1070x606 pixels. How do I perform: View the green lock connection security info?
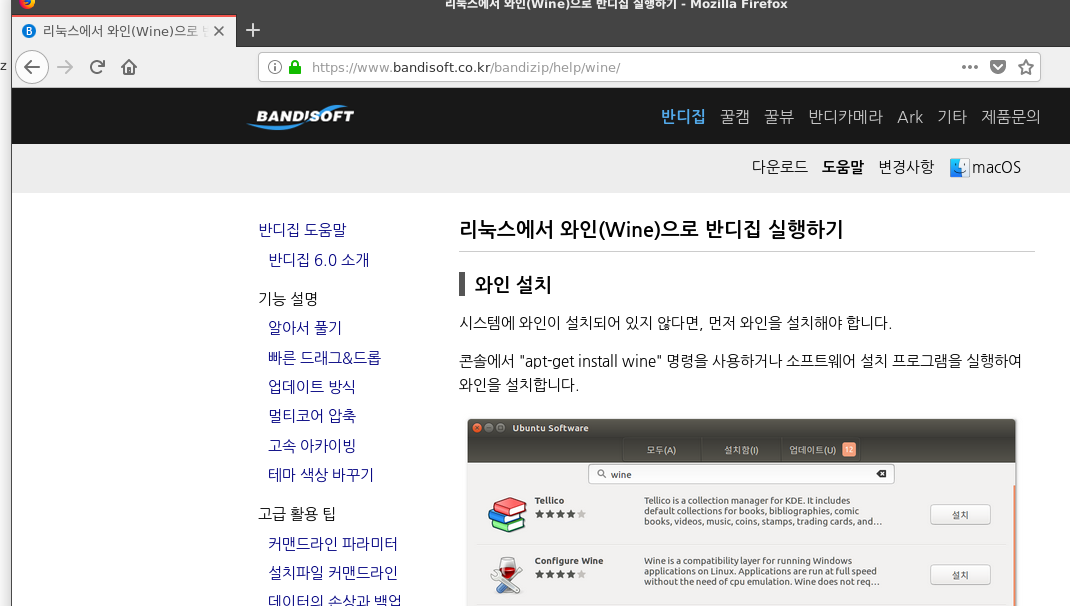[x=295, y=67]
